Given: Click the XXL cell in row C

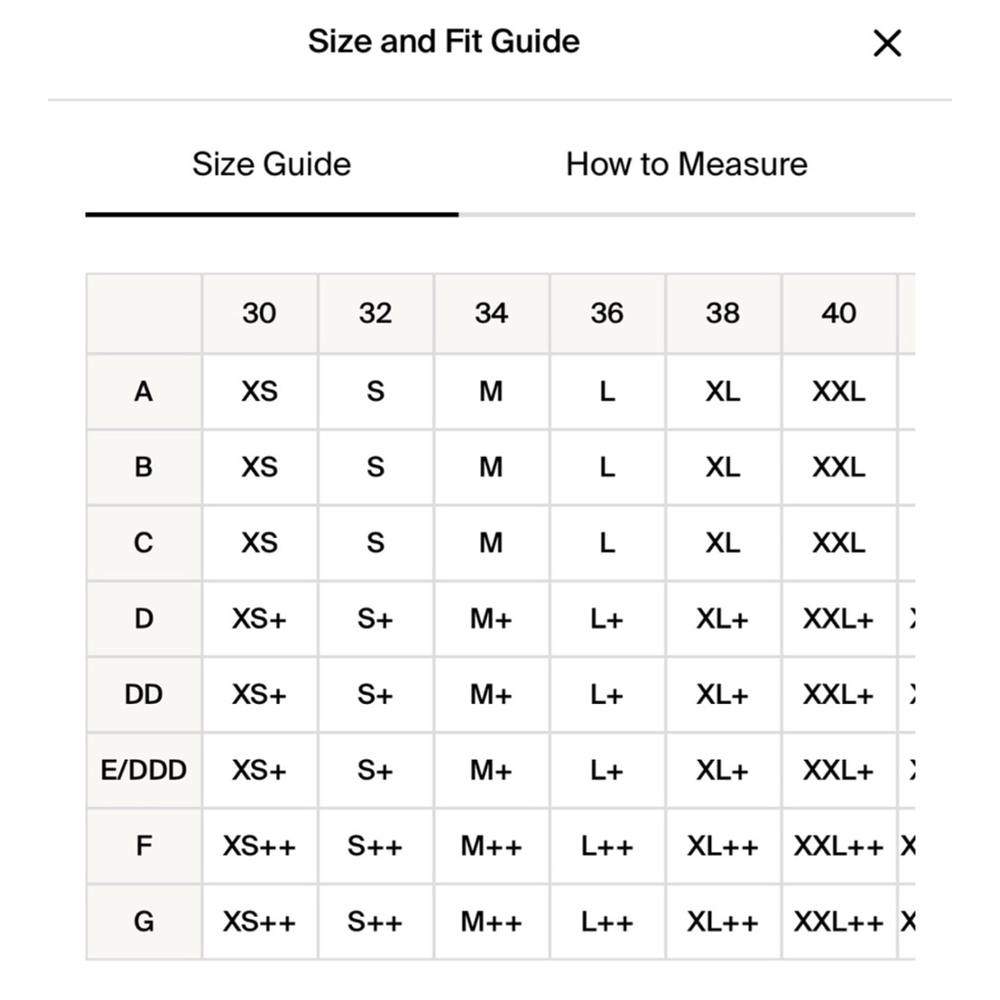Looking at the screenshot, I should click(839, 543).
